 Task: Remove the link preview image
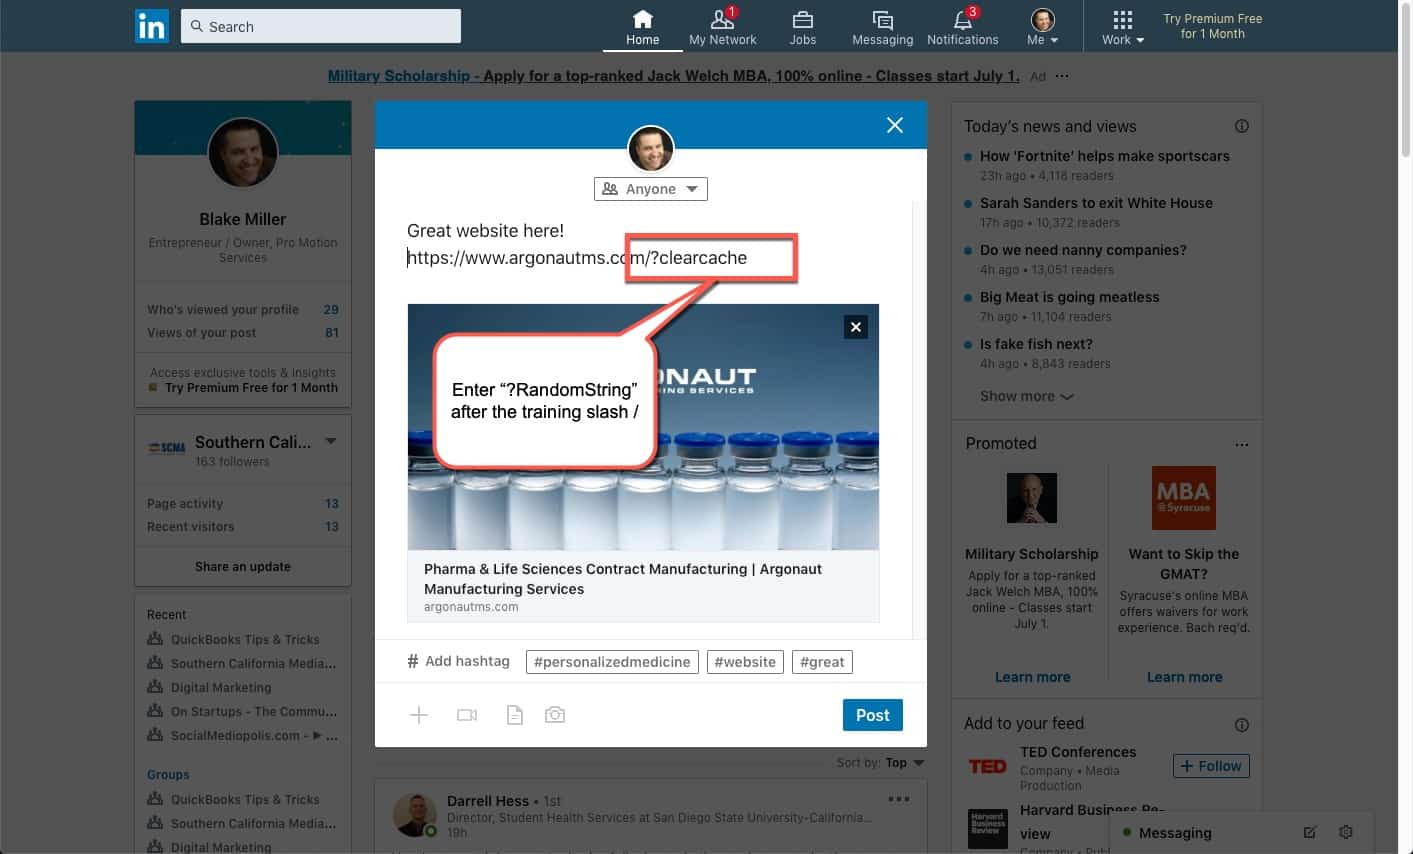(x=855, y=327)
